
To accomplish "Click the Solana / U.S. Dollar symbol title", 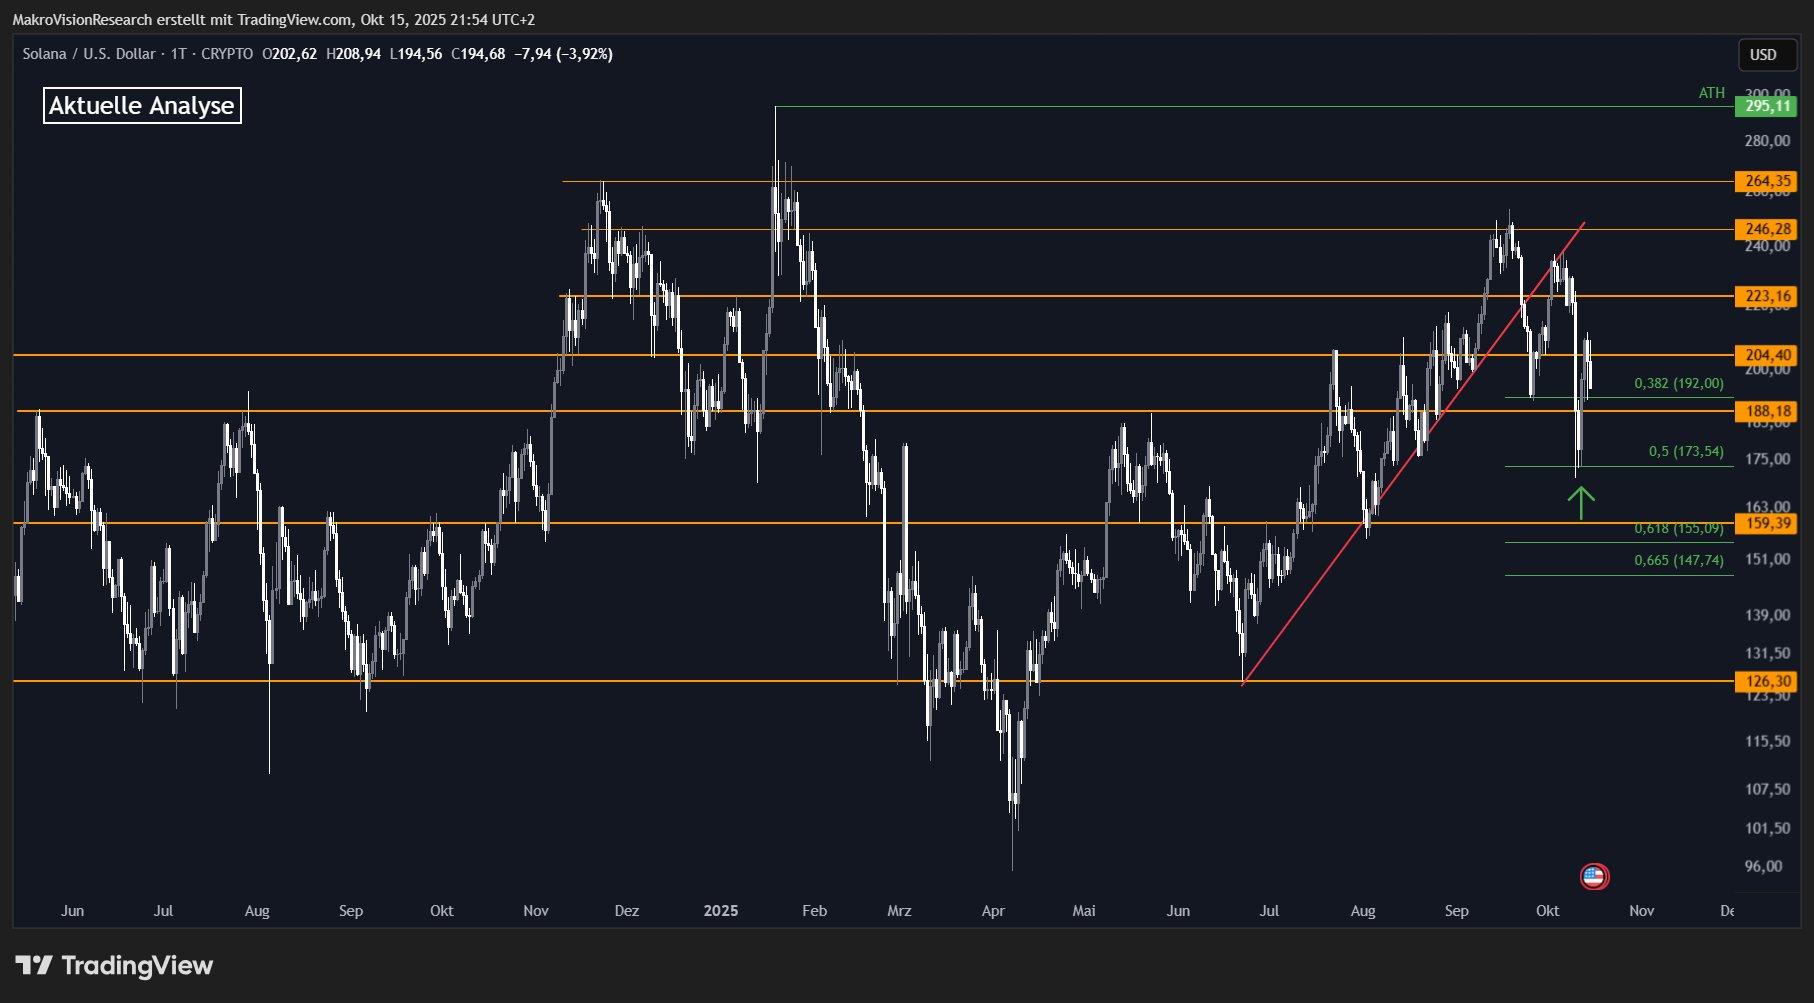I will pyautogui.click(x=89, y=54).
